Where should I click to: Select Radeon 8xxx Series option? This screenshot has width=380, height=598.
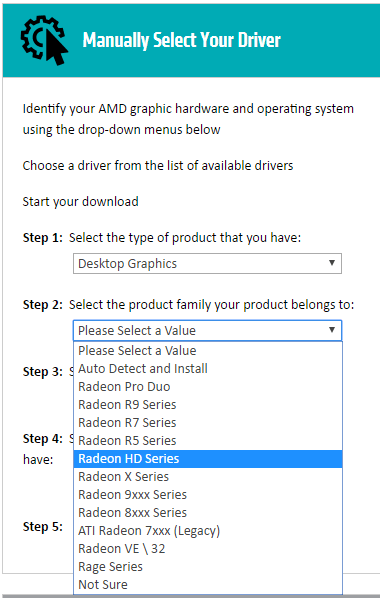[208, 513]
